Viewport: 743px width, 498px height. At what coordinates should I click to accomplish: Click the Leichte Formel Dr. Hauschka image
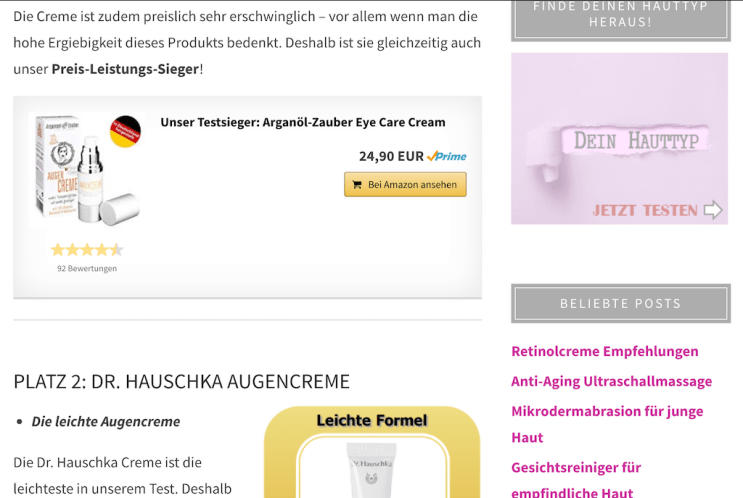tap(372, 452)
